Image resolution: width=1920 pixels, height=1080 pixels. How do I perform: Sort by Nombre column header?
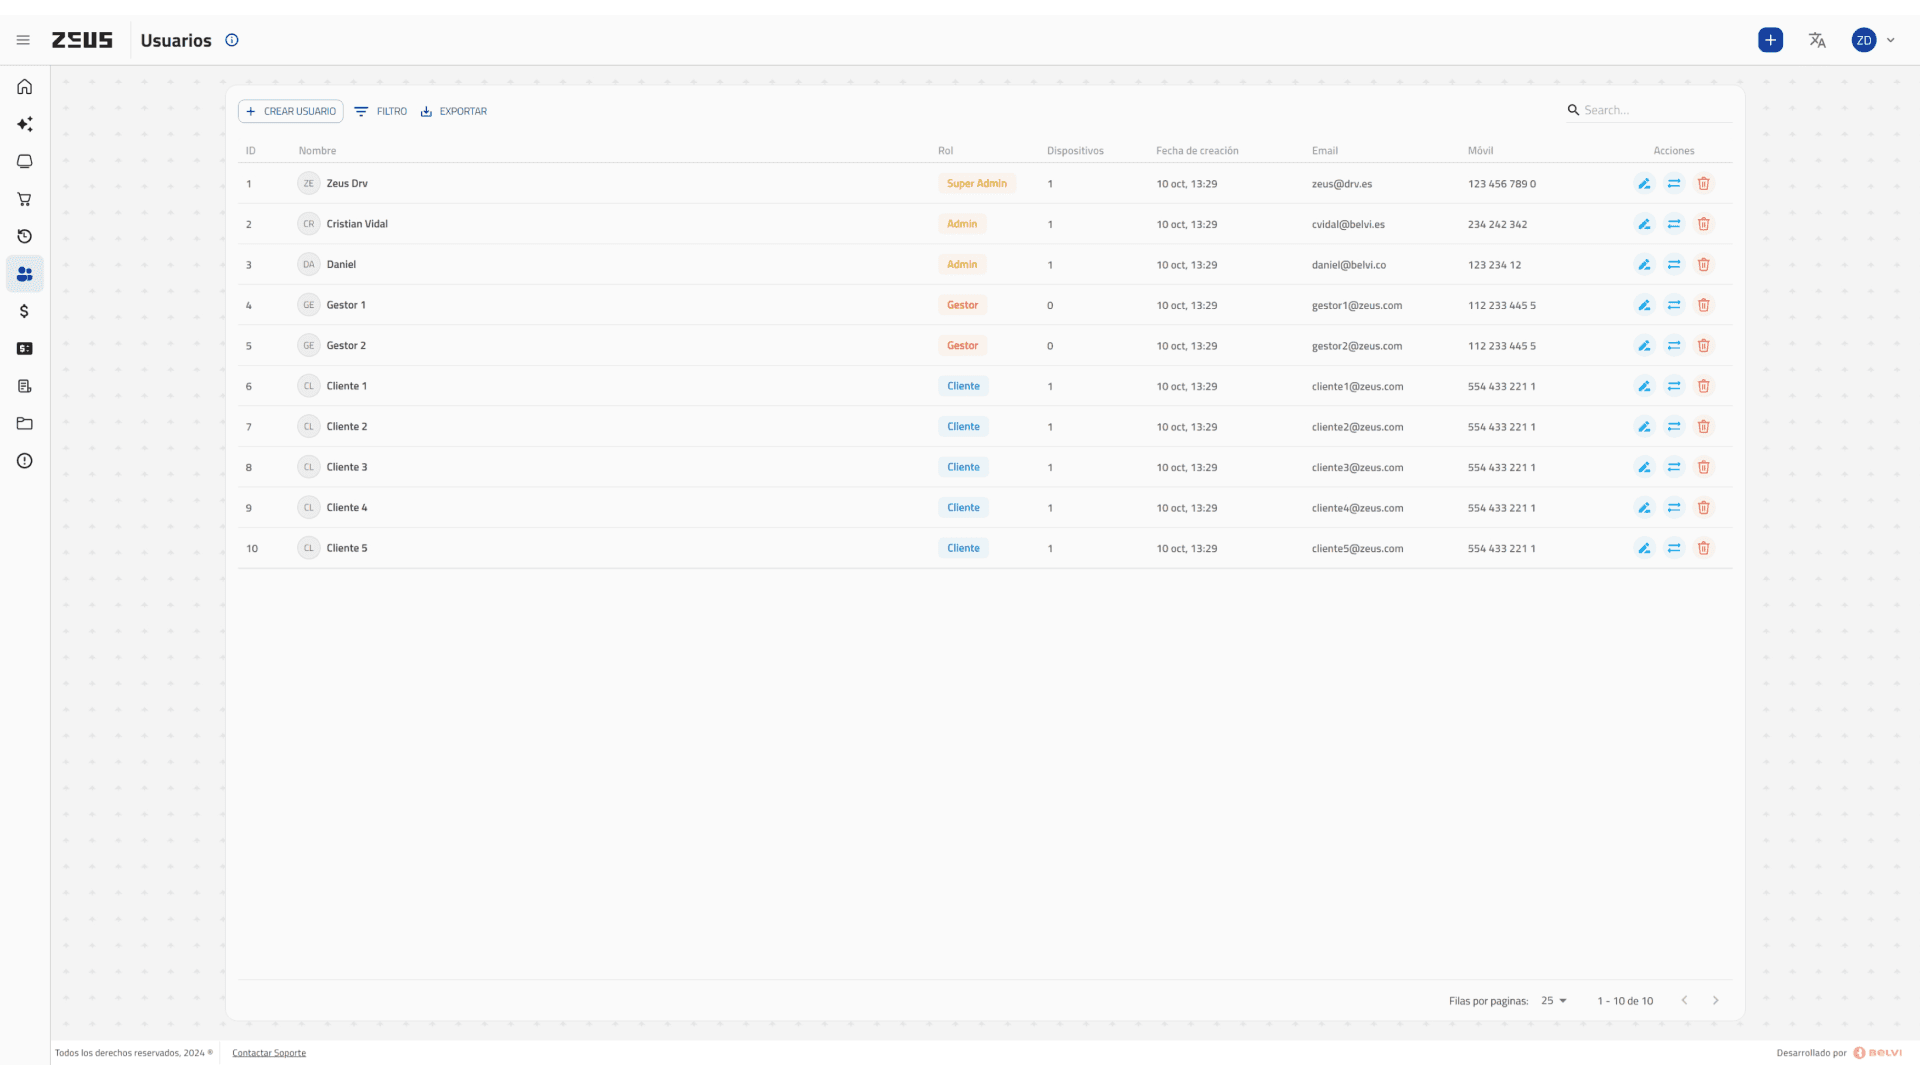pyautogui.click(x=317, y=151)
